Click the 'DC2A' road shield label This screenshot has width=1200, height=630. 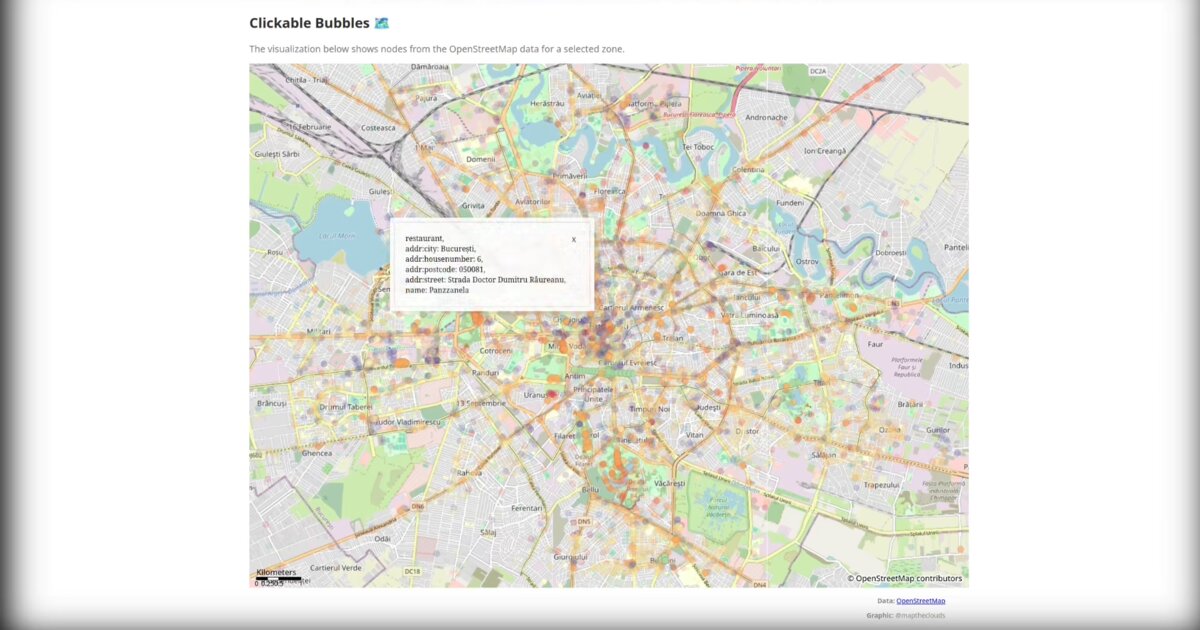(818, 72)
